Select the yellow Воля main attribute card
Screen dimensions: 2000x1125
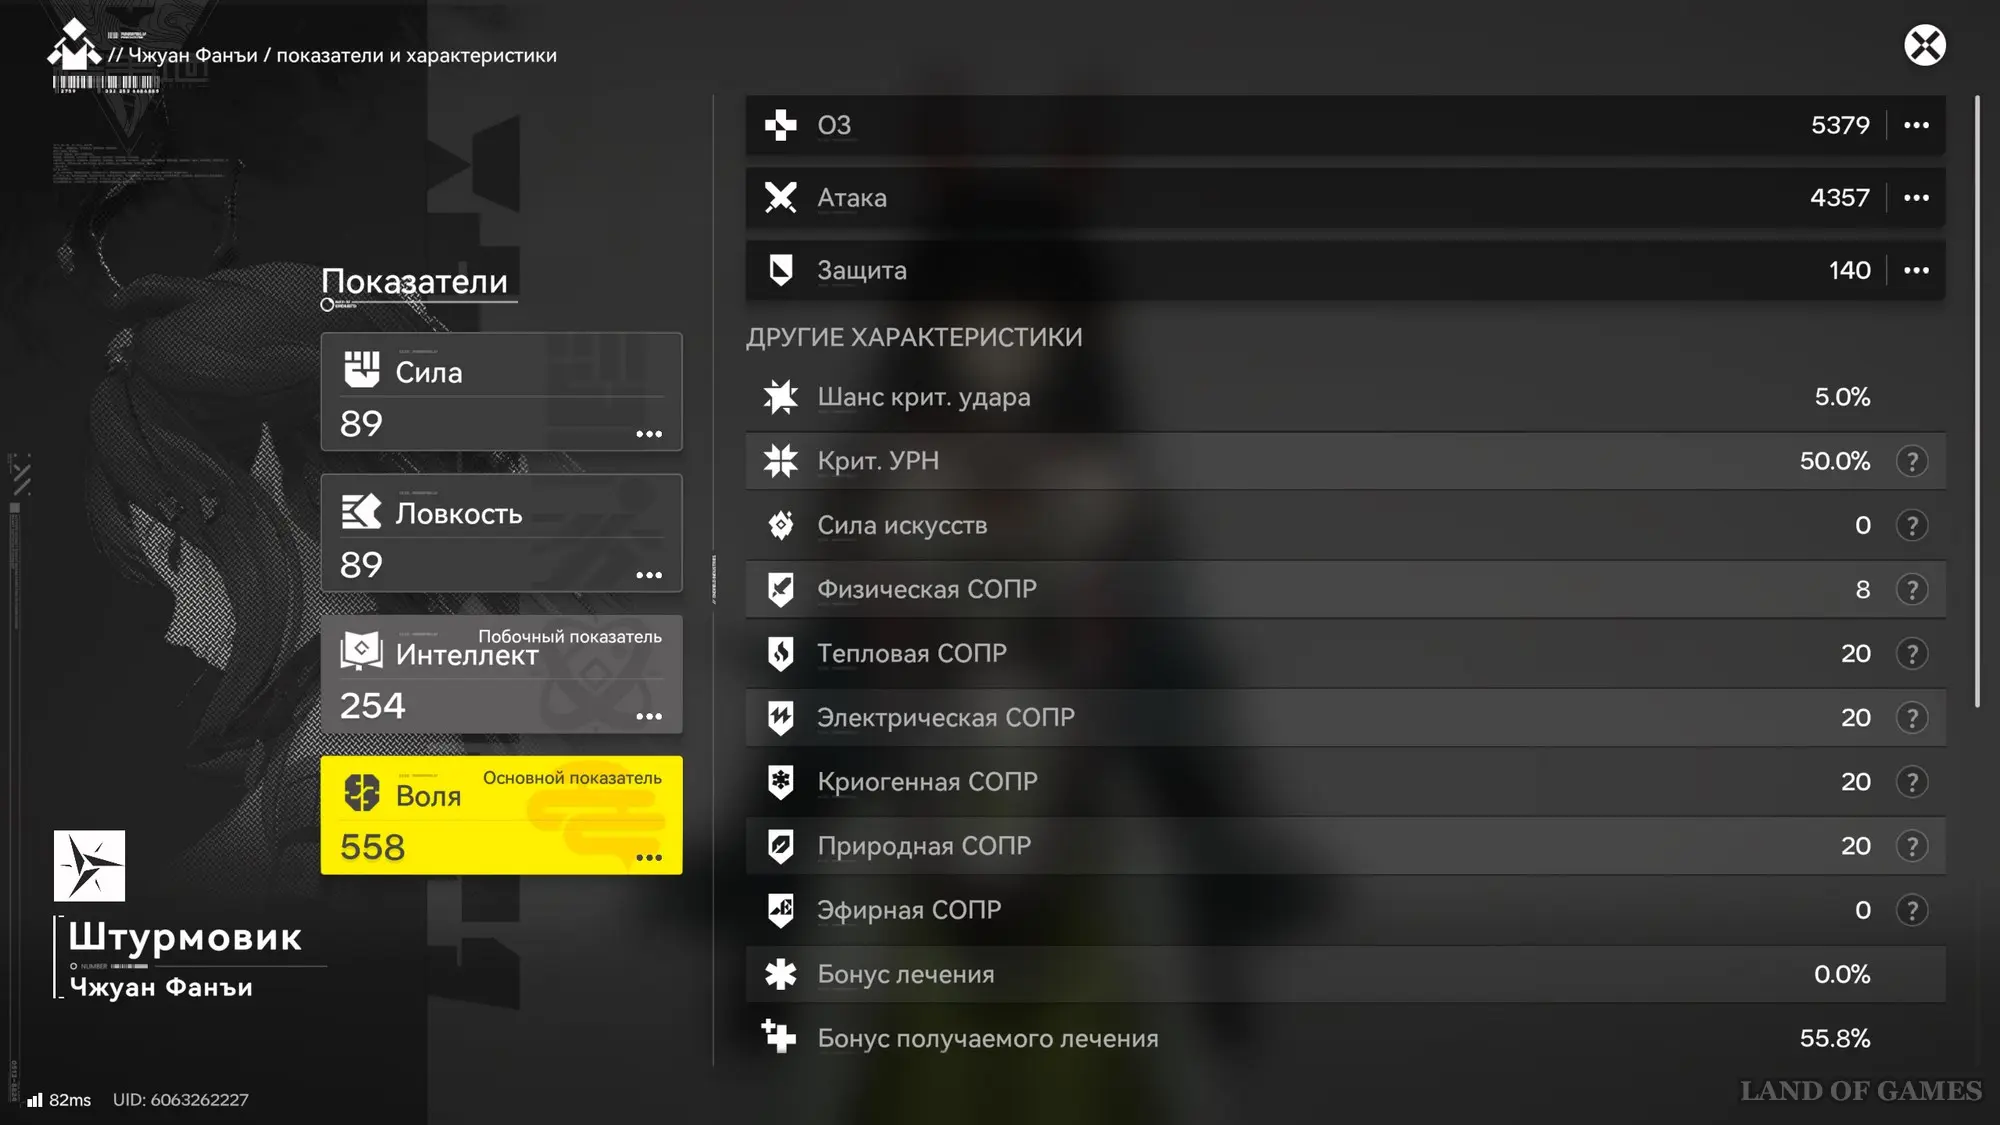click(x=501, y=815)
